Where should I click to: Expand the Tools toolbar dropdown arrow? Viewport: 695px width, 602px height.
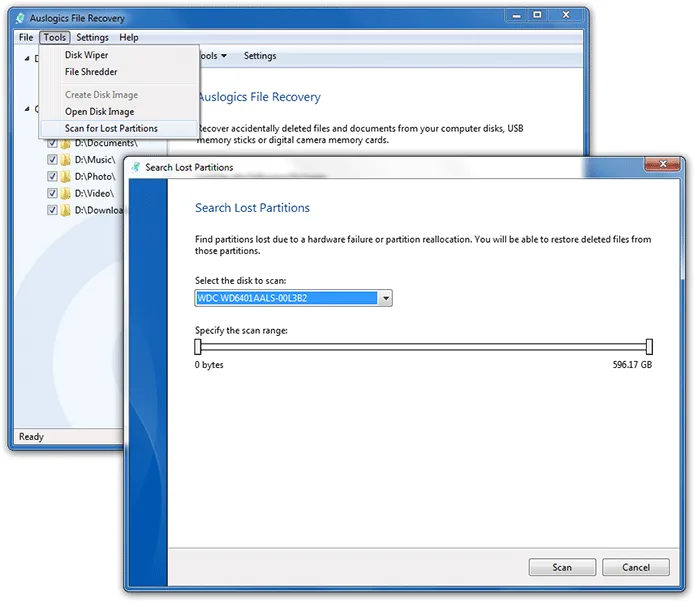pyautogui.click(x=224, y=56)
